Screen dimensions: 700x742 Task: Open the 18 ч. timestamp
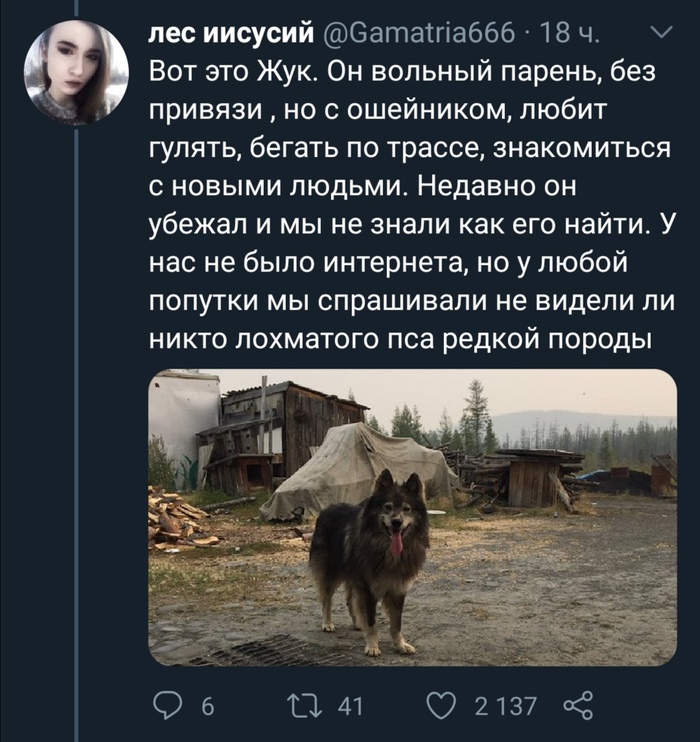(570, 33)
